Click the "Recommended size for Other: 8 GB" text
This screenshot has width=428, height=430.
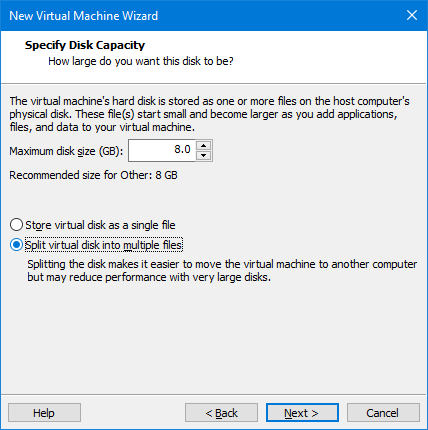pos(93,175)
